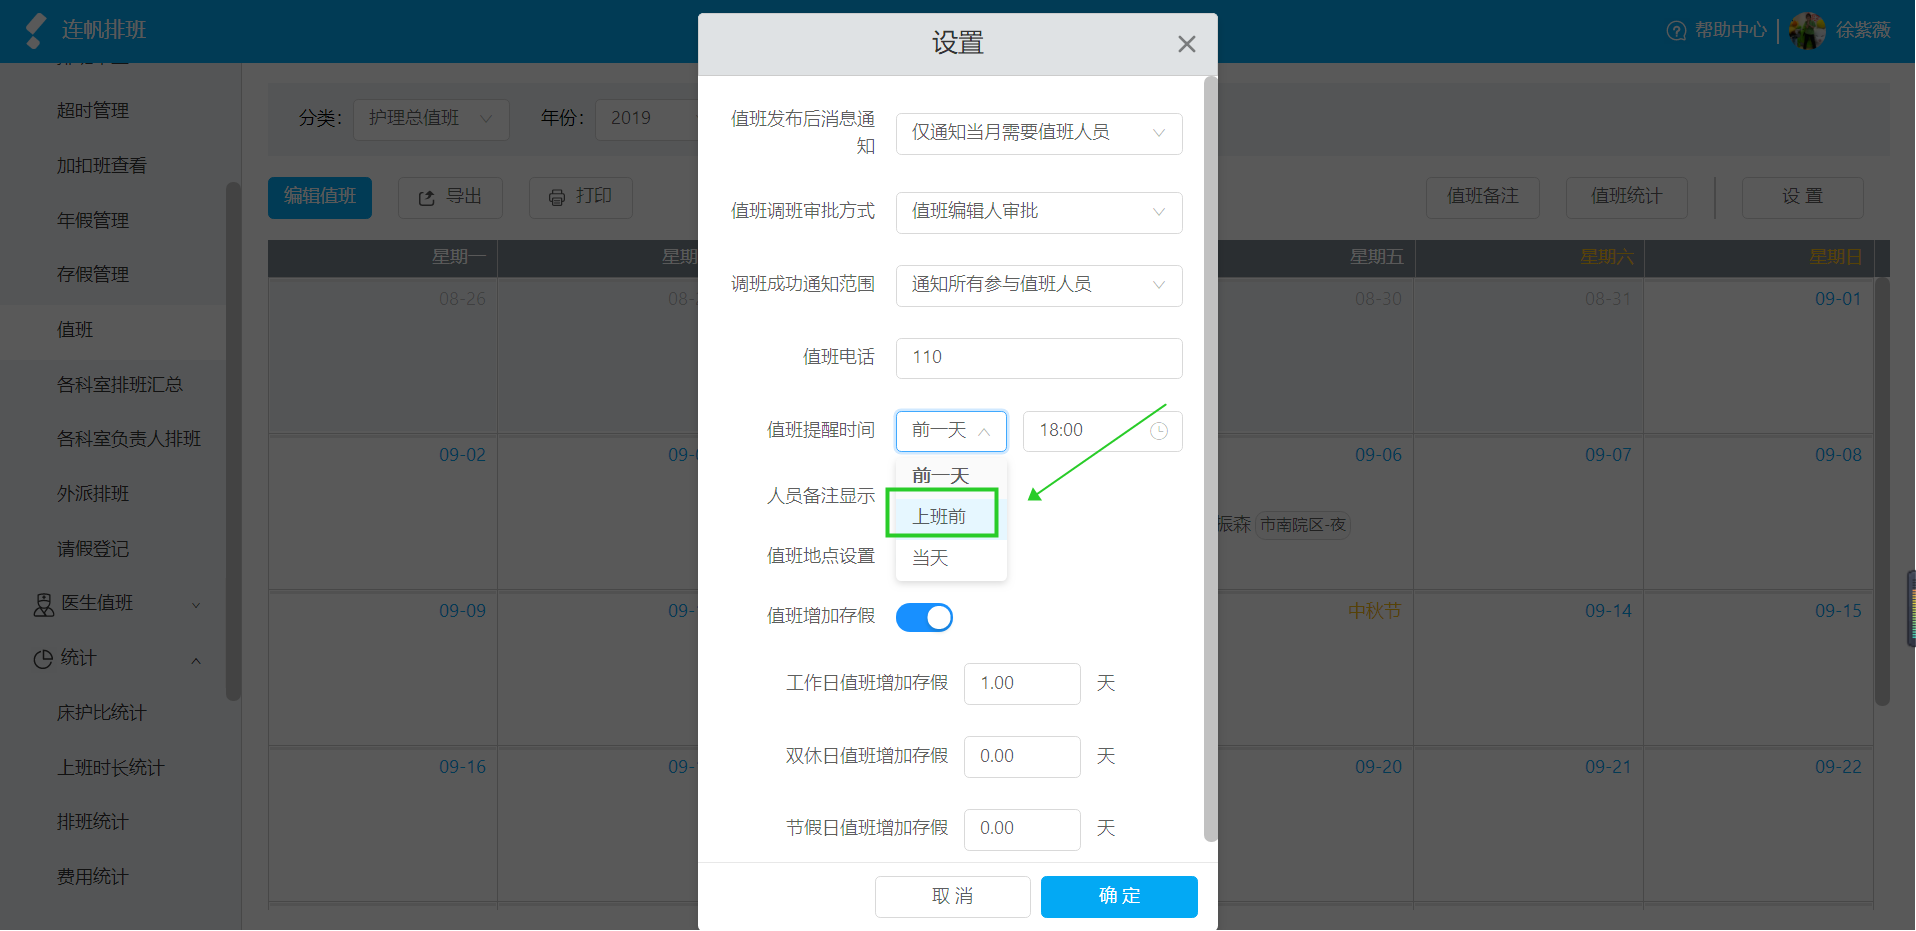Image resolution: width=1916 pixels, height=931 pixels.
Task: Click the 09-02 calendar date
Action: pos(462,455)
